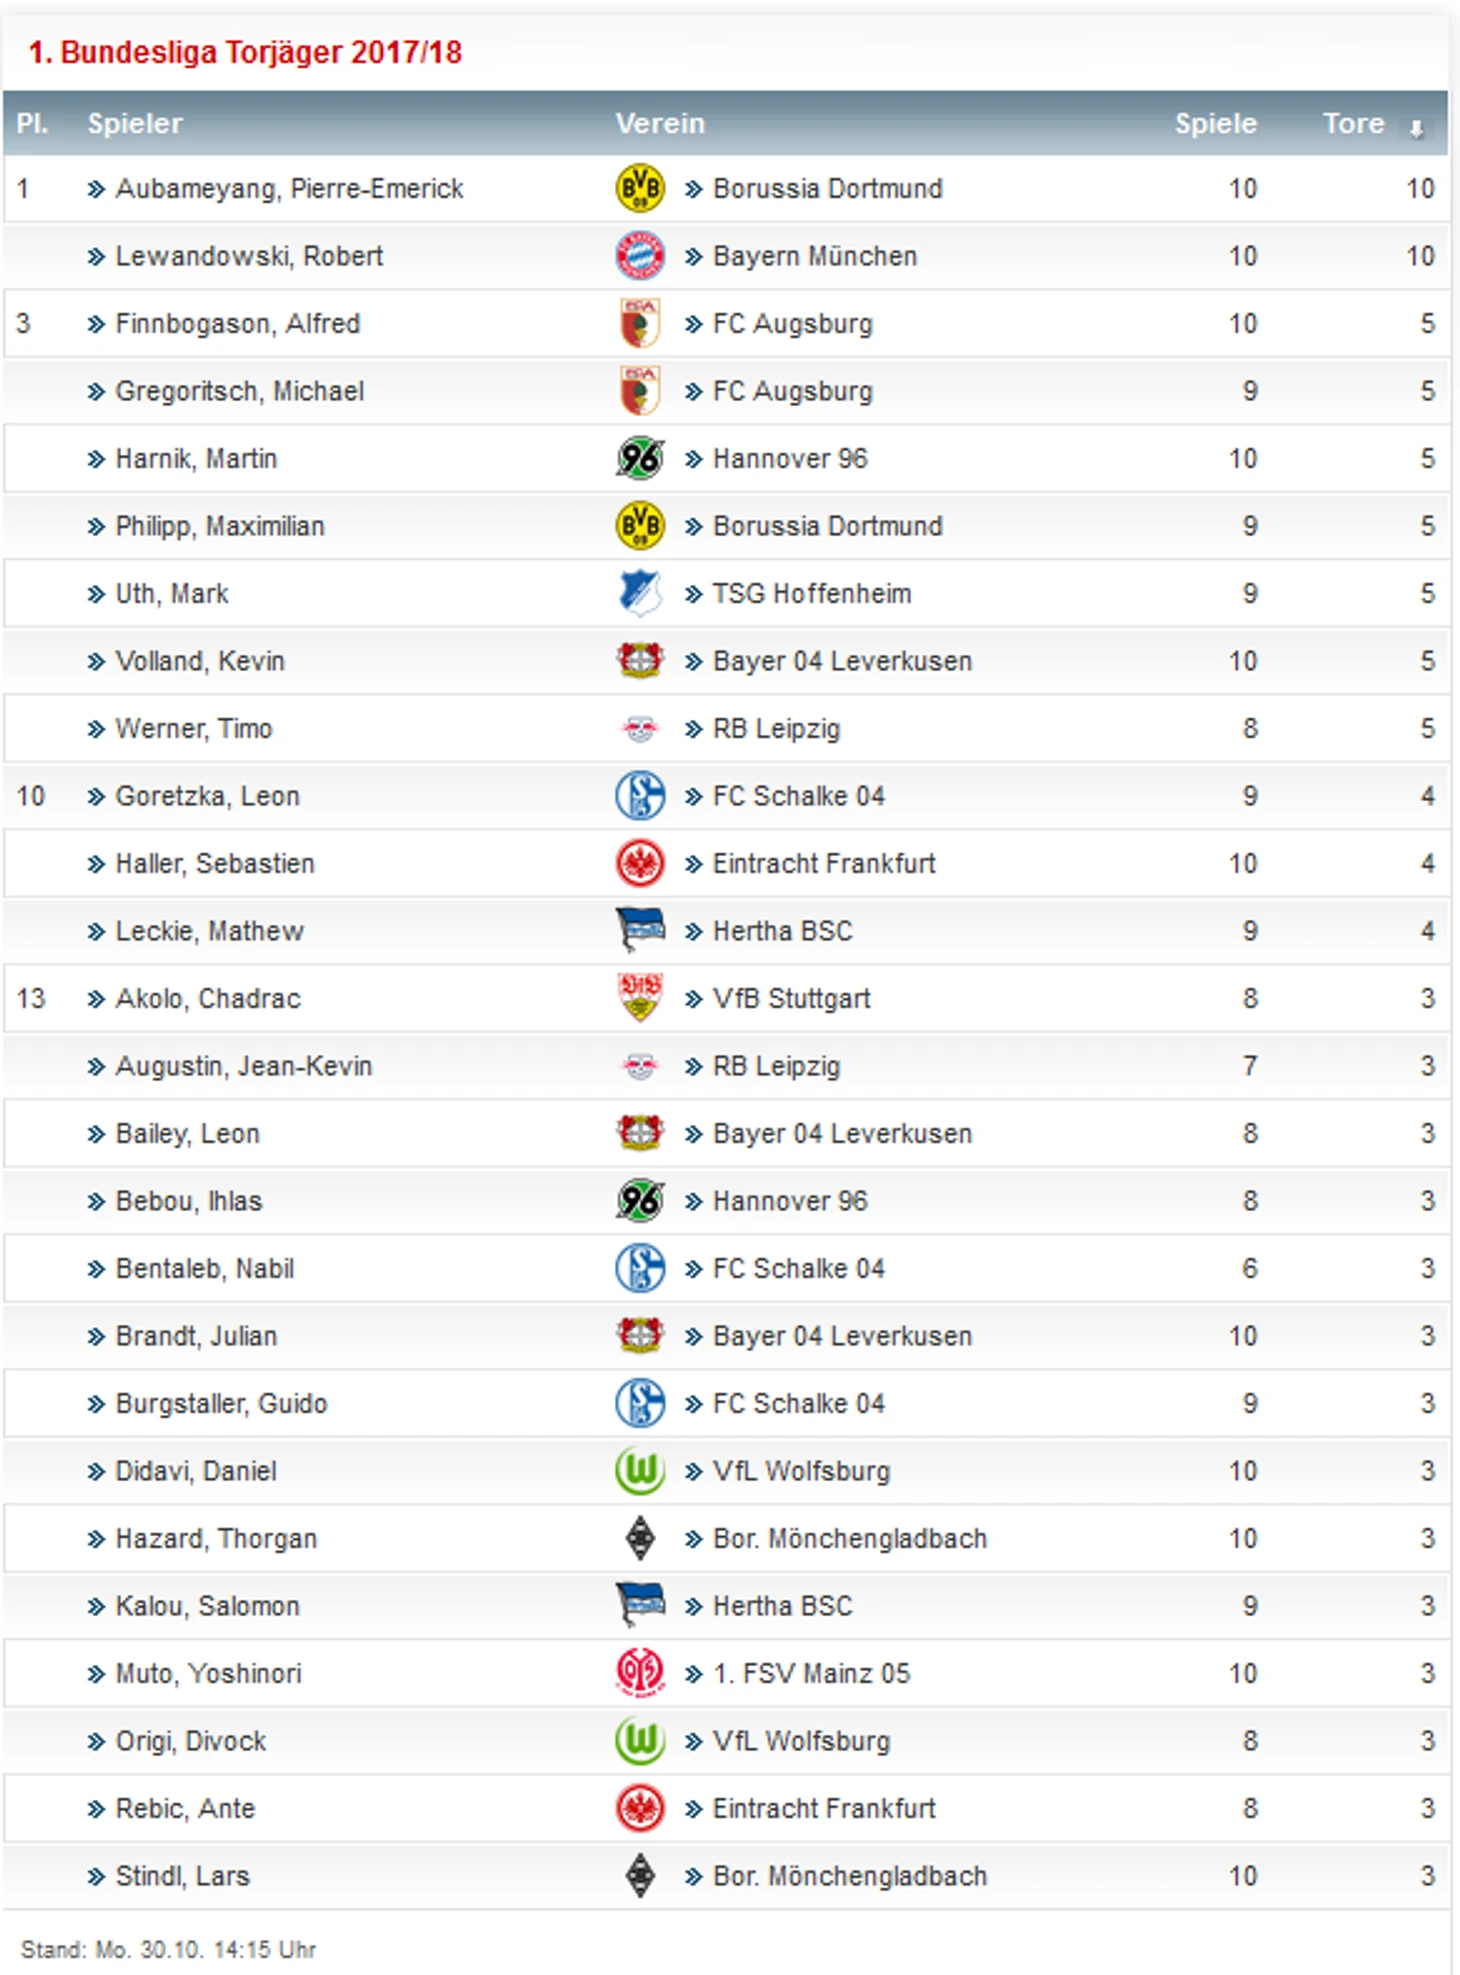
Task: Click VfB Stuttgart crest in Akolo row
Action: coord(640,998)
